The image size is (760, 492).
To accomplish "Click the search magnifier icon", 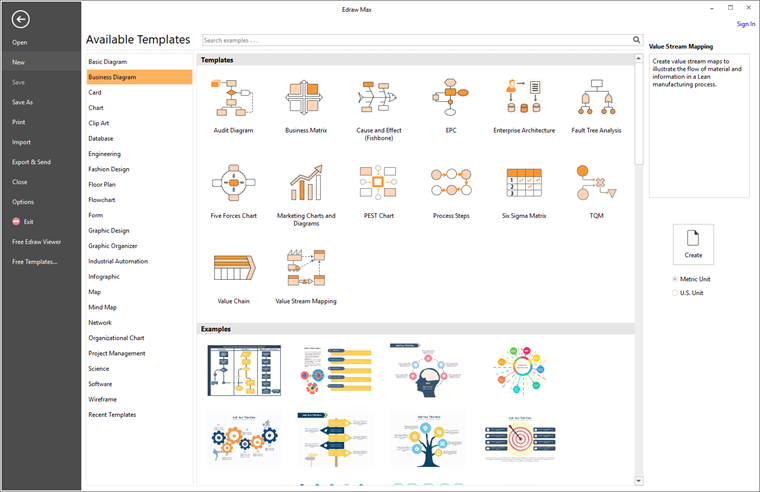I will click(x=636, y=40).
